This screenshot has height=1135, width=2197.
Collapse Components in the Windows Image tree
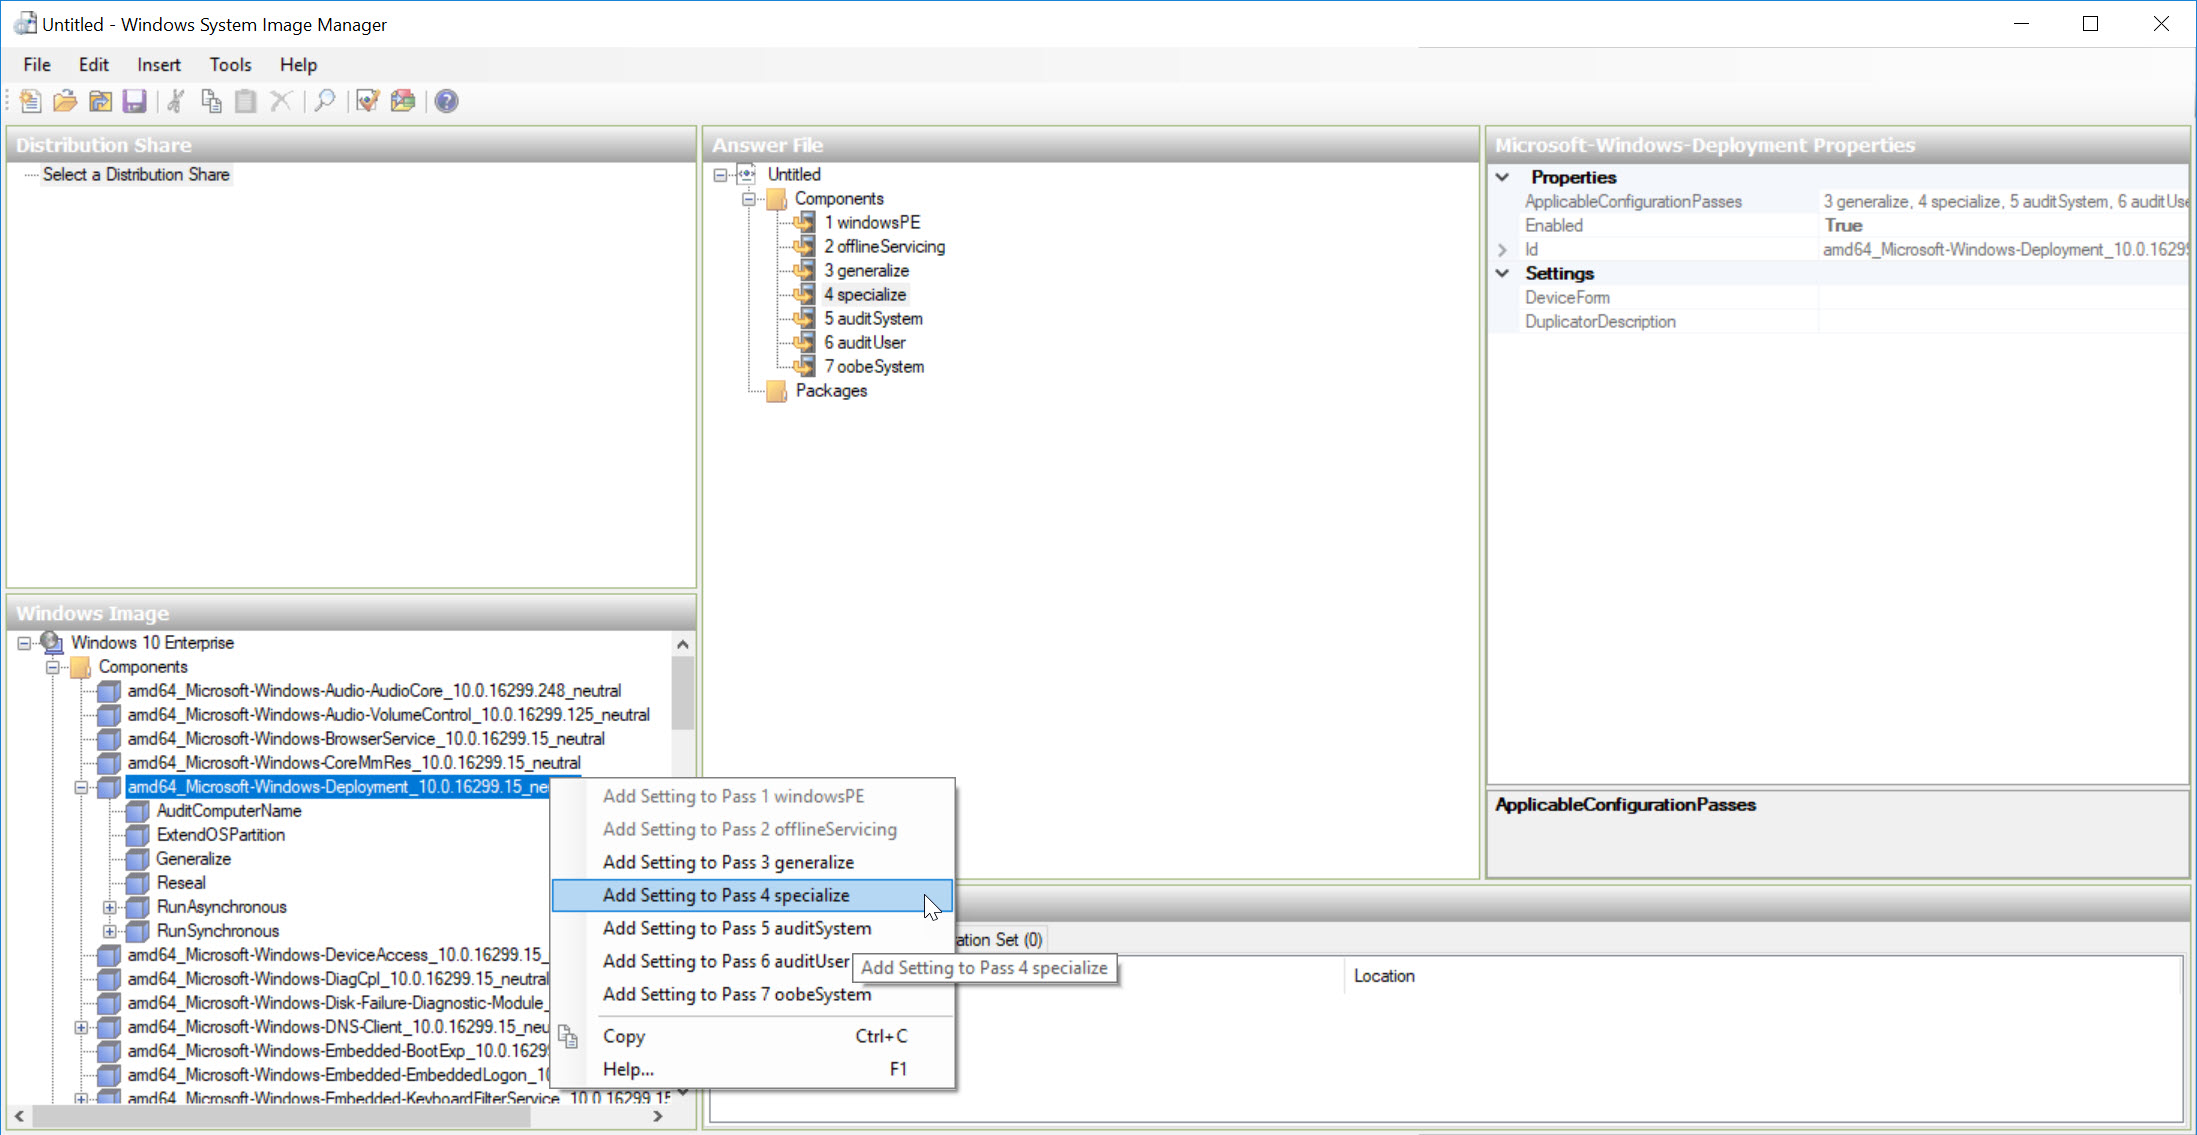tap(53, 667)
